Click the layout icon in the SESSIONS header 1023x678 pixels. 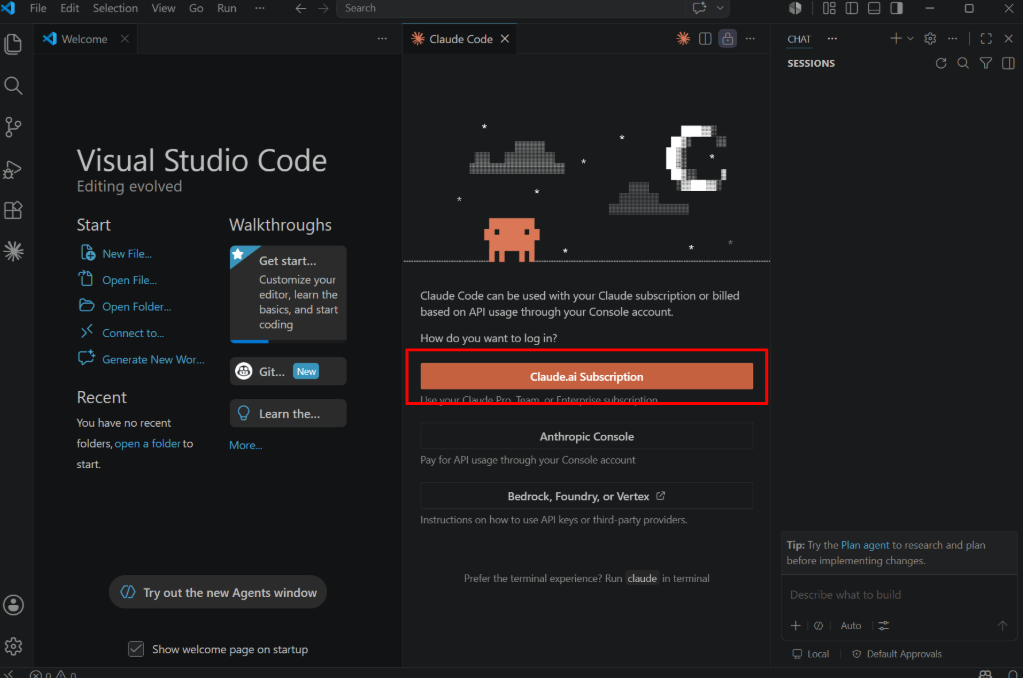click(1008, 63)
